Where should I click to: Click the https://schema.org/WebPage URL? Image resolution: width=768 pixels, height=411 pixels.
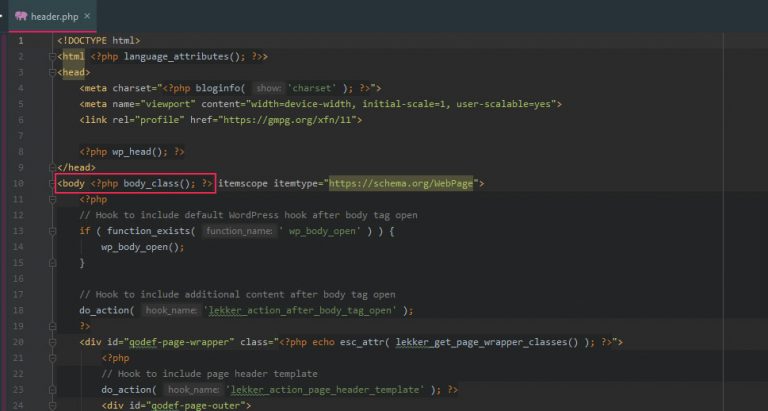click(401, 184)
